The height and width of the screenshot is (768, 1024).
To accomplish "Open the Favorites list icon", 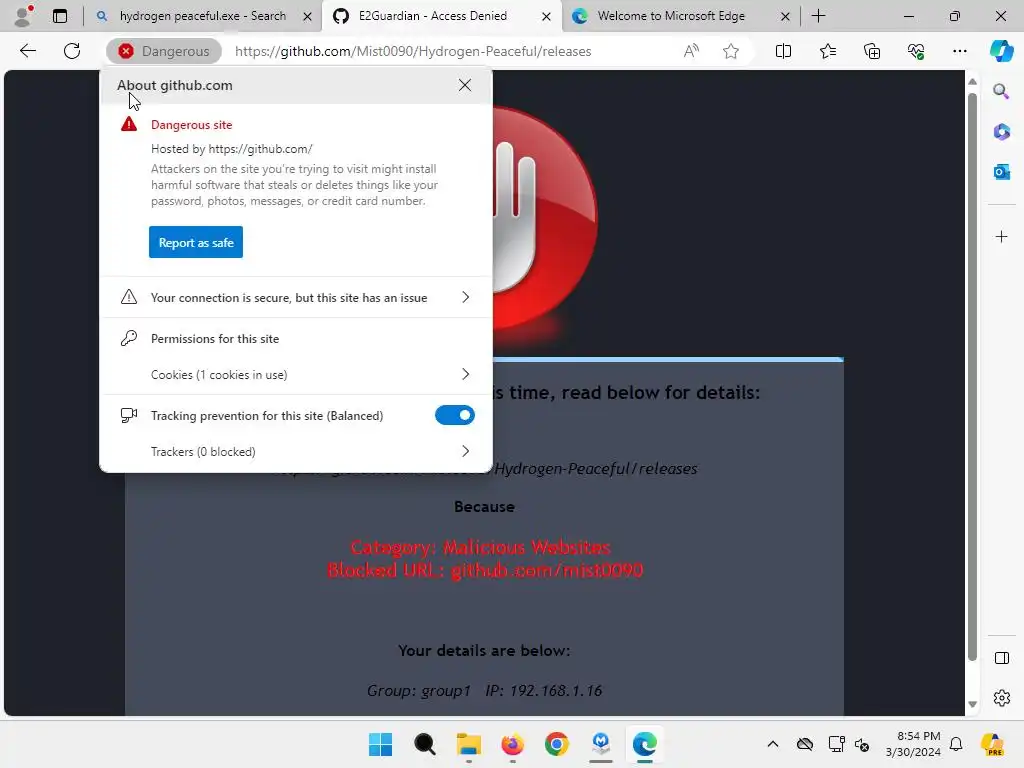I will coord(827,51).
